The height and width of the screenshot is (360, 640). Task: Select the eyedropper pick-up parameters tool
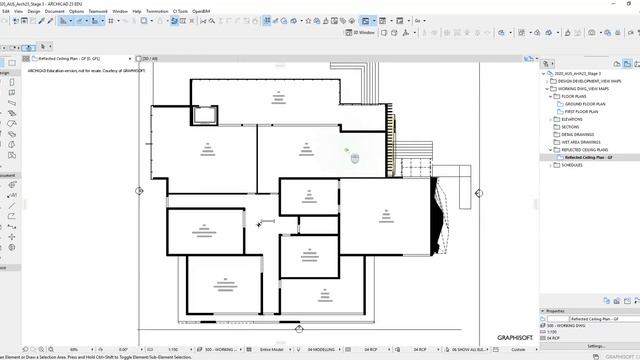tap(42, 21)
